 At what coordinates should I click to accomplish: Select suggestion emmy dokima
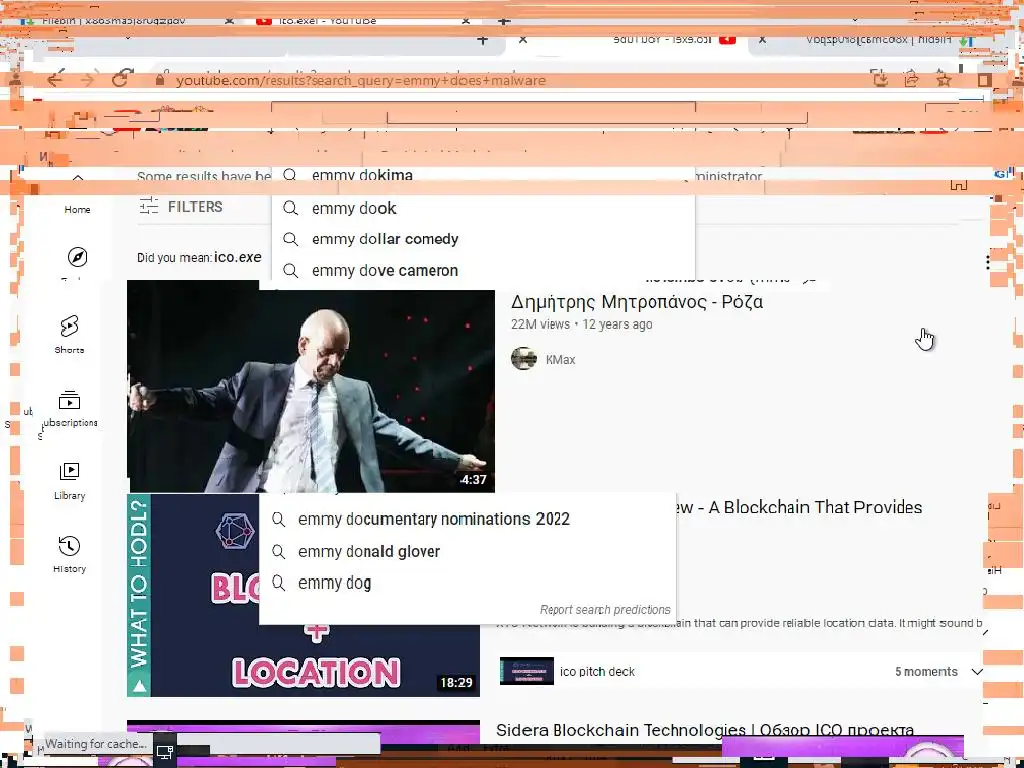click(483, 175)
